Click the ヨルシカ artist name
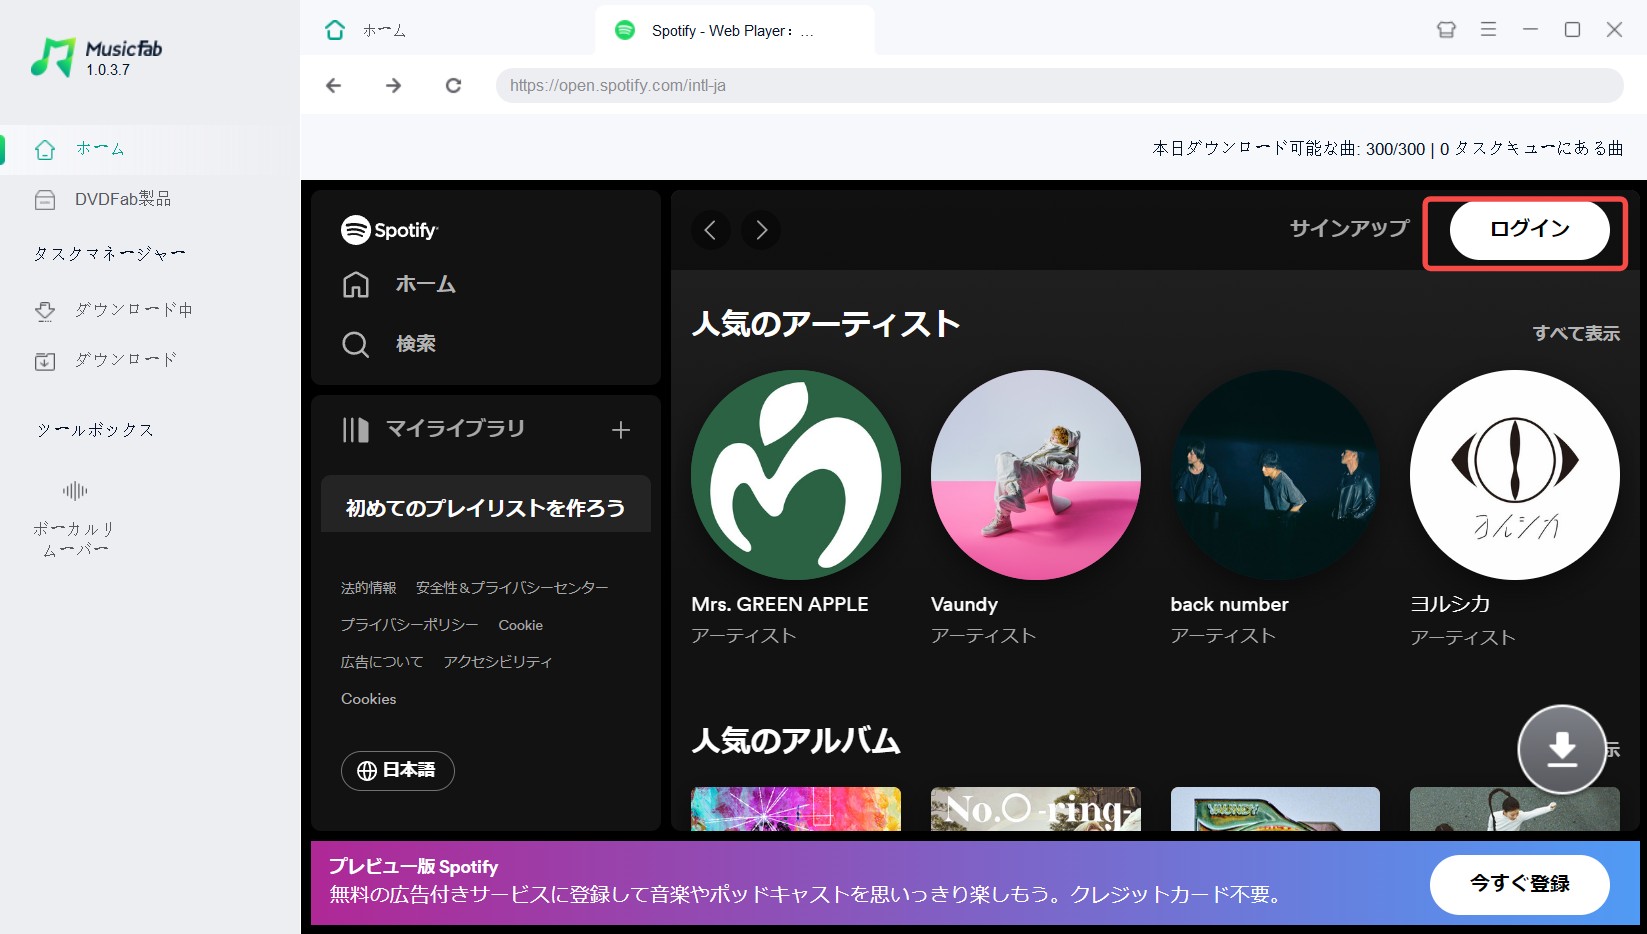The image size is (1647, 934). 1450,605
